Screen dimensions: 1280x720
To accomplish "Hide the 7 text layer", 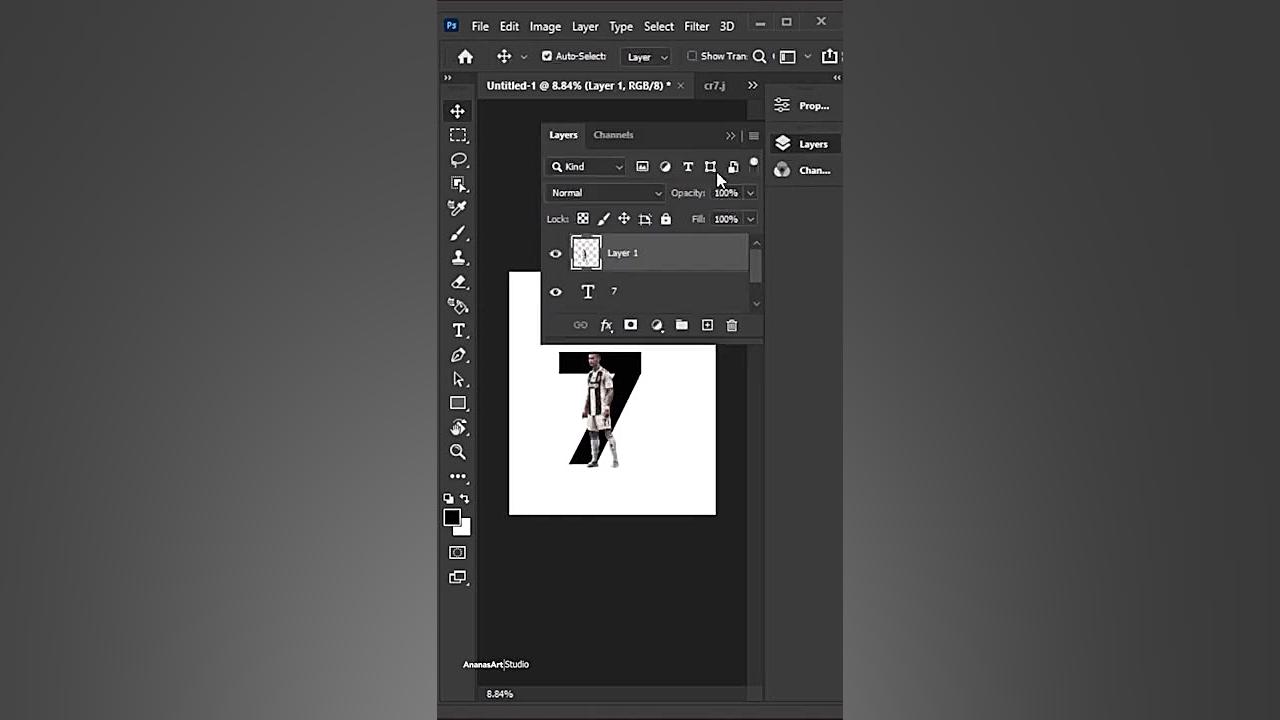I will click(x=556, y=292).
